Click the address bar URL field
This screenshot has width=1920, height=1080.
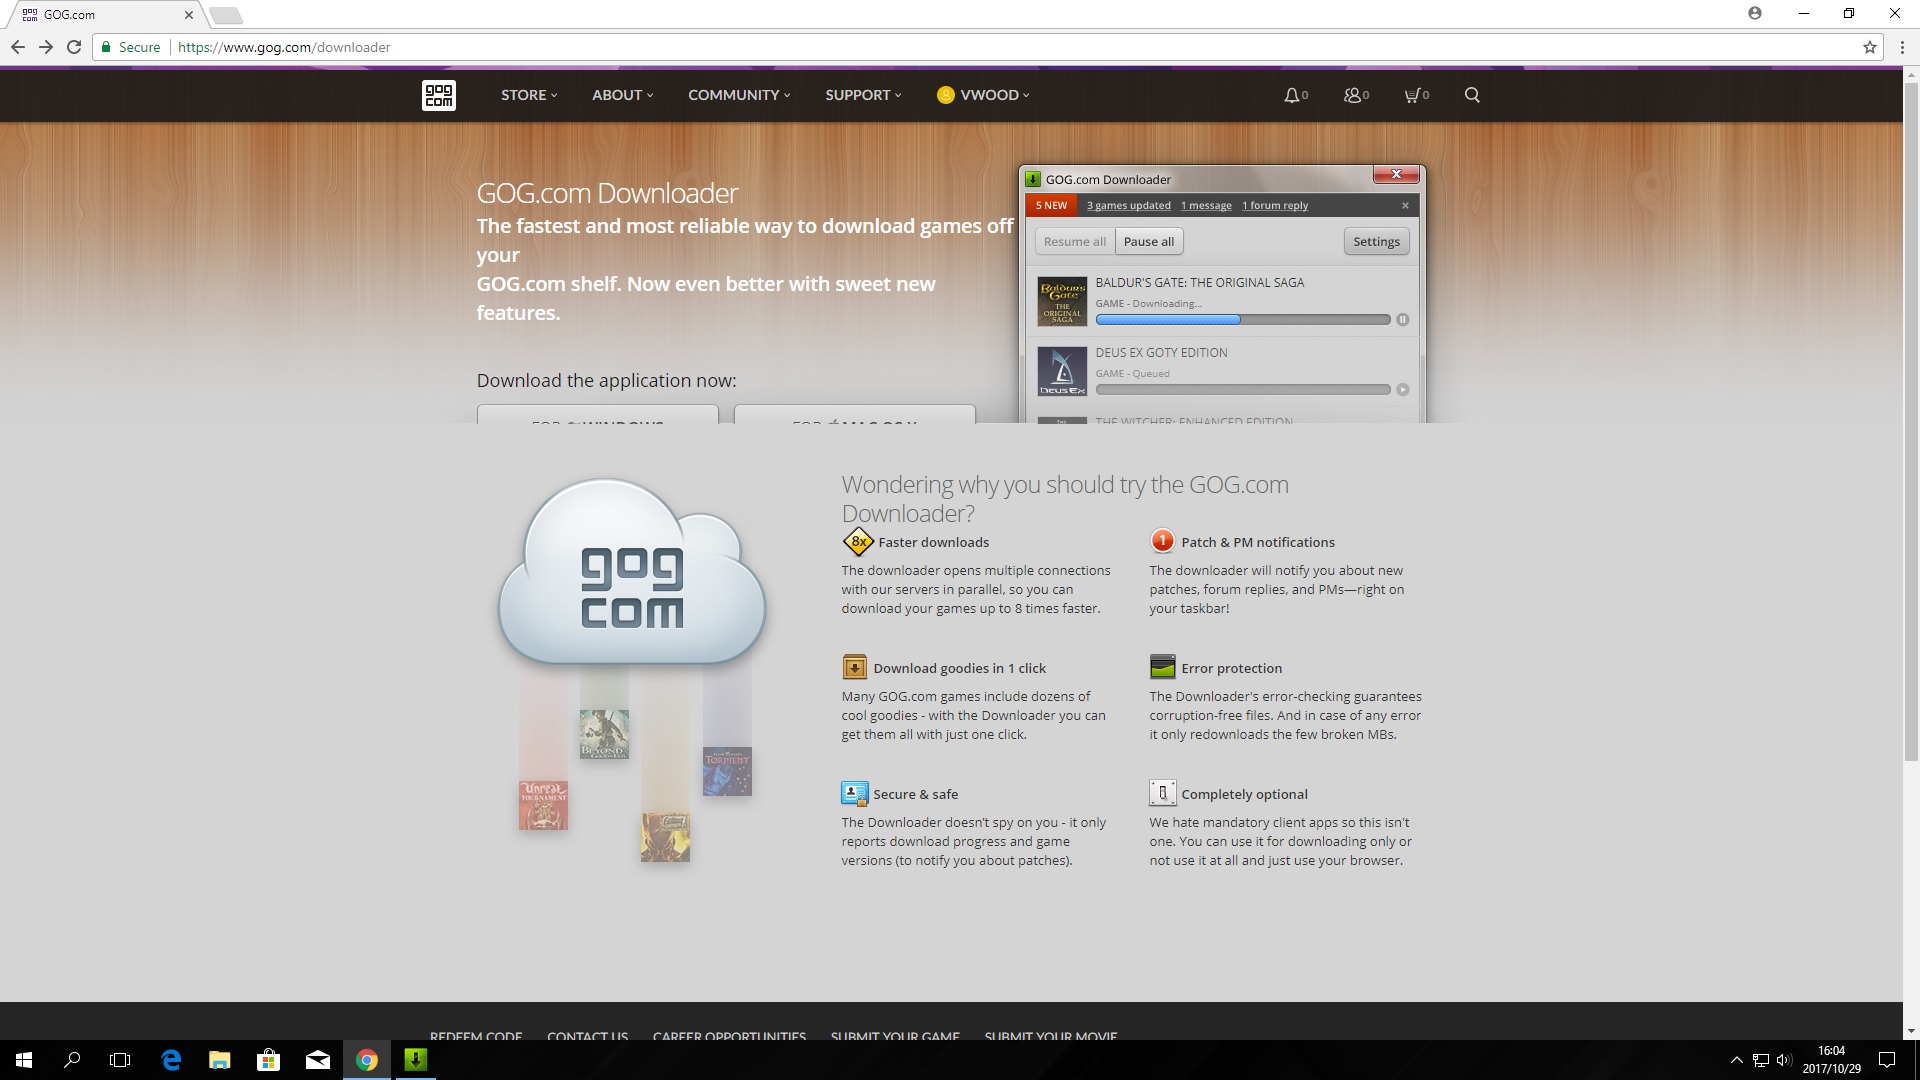(x=988, y=47)
